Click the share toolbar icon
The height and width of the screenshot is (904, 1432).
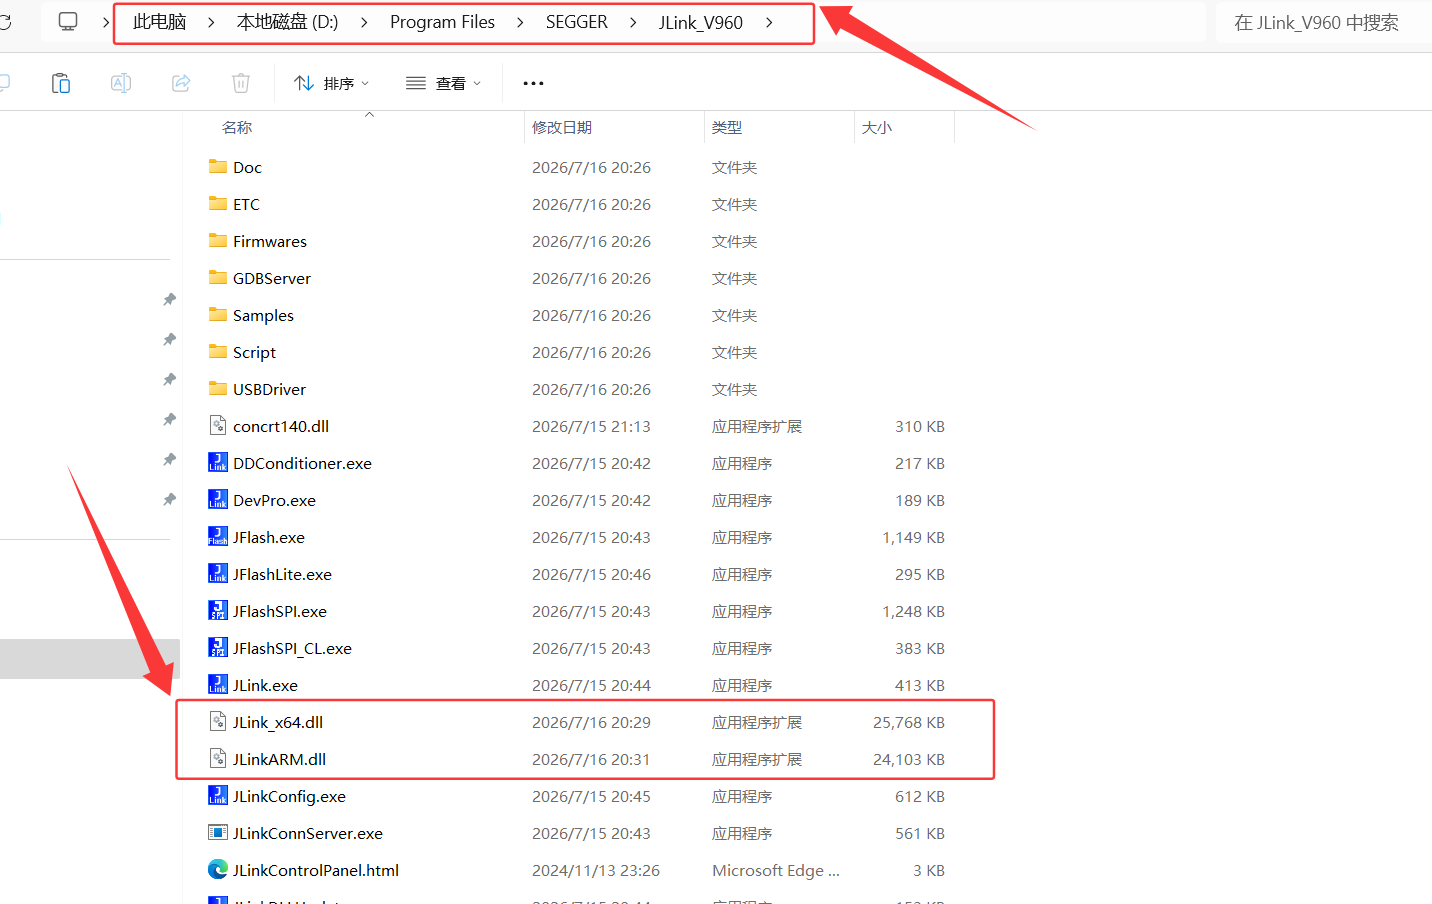pos(181,83)
